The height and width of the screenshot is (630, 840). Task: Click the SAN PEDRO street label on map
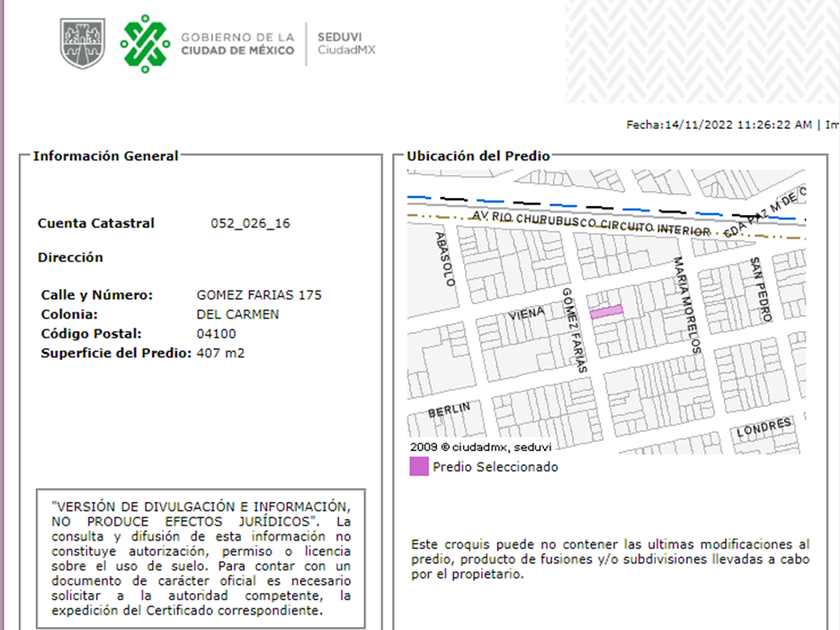761,289
